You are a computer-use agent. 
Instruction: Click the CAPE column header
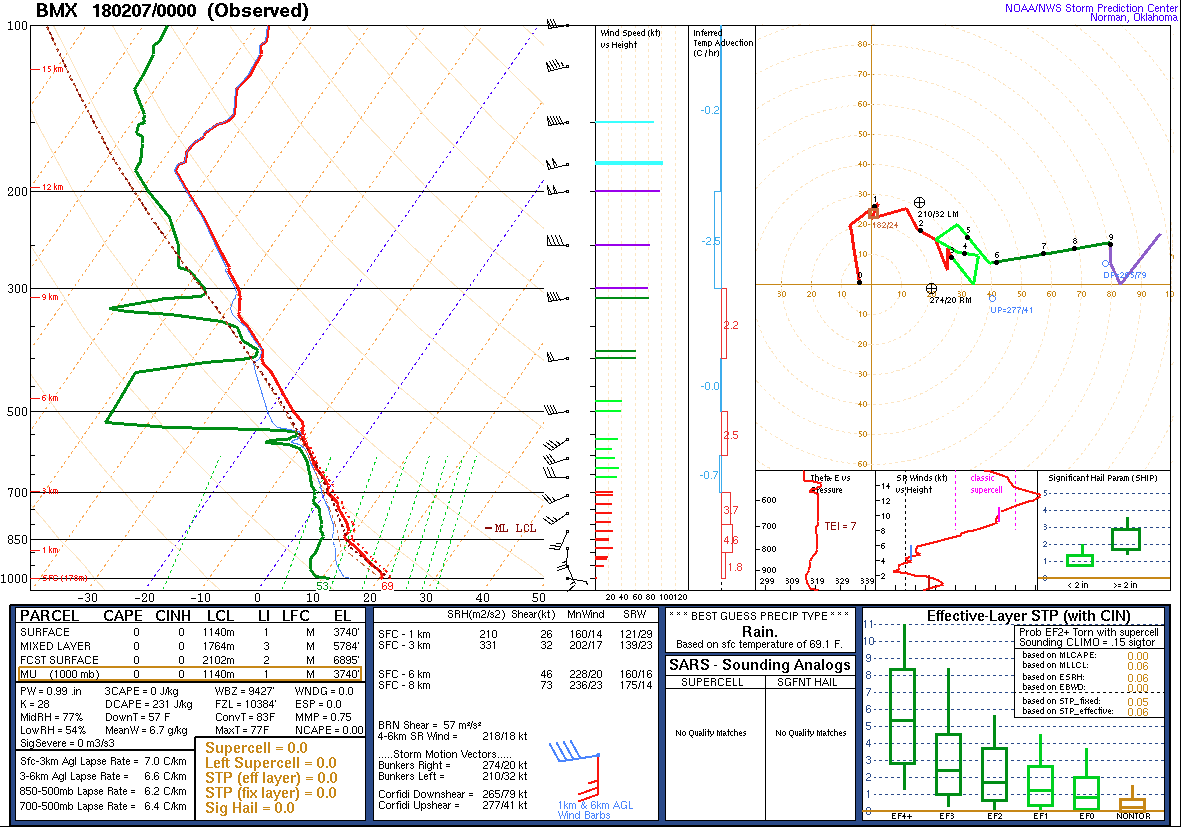[x=123, y=616]
